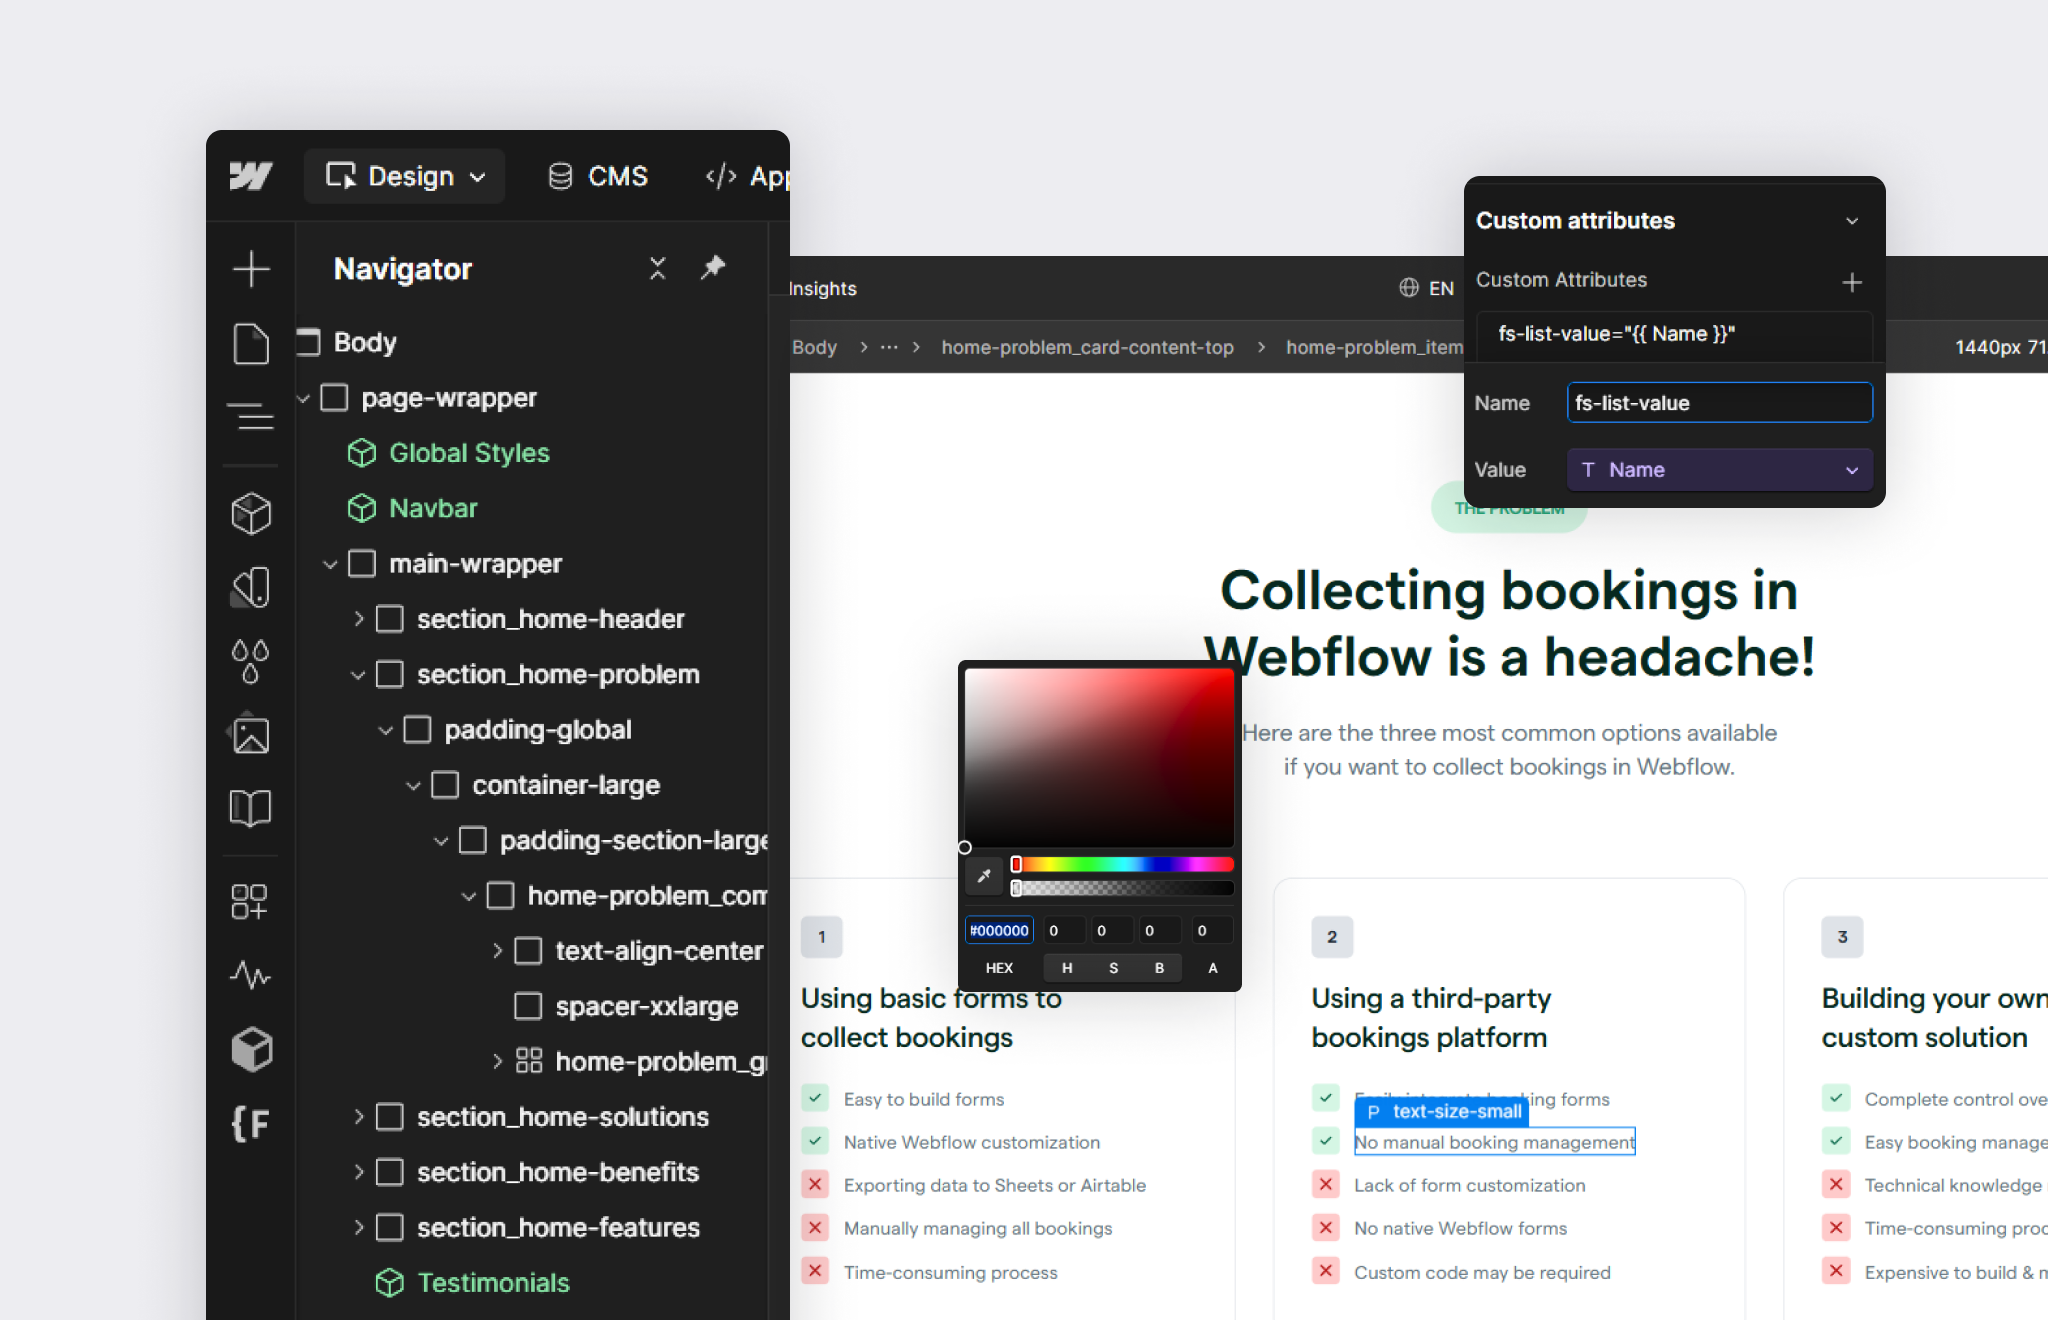The height and width of the screenshot is (1320, 2048).
Task: Select Global Styles in Navigator
Action: tap(469, 453)
